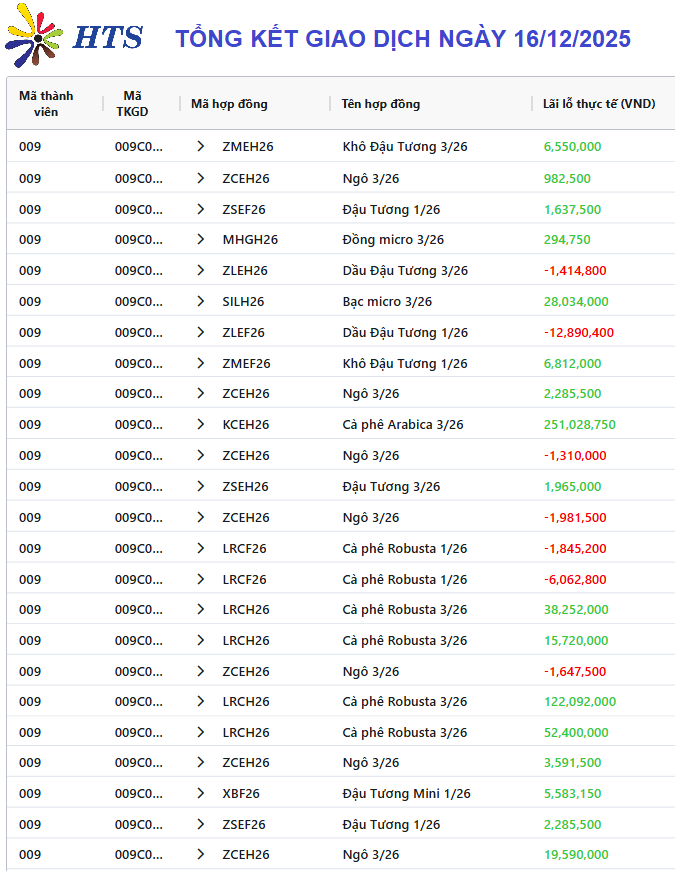Sort by Lãi lỗ thực tế (VND) header
675x875 pixels.
point(599,104)
